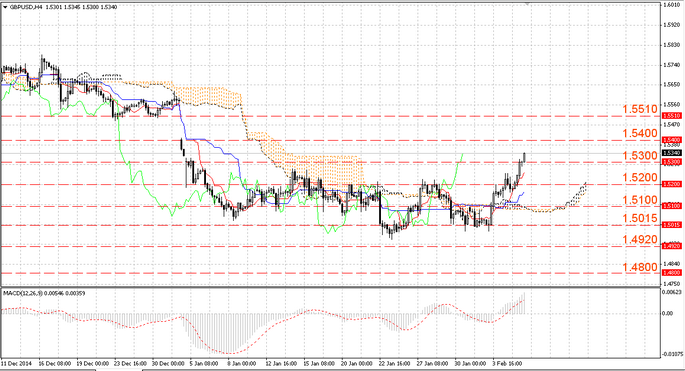Click the 1.4750 value on price axis
Screen dimensions: 685x371
(671, 284)
